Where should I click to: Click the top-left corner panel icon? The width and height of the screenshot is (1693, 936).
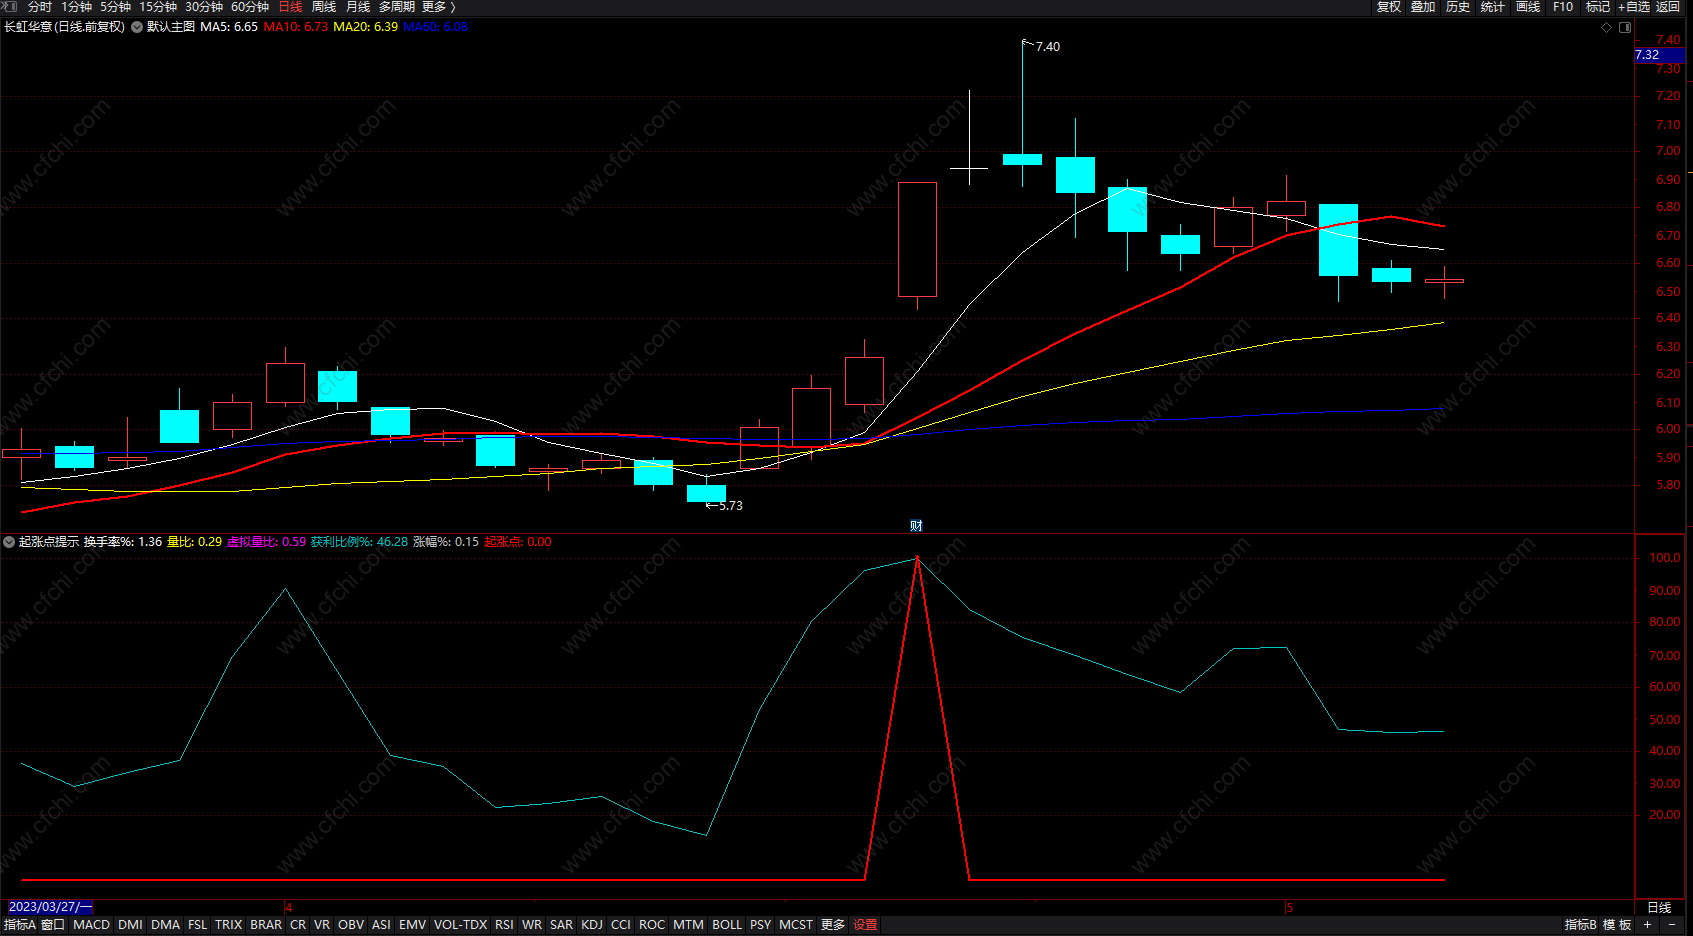tap(10, 7)
